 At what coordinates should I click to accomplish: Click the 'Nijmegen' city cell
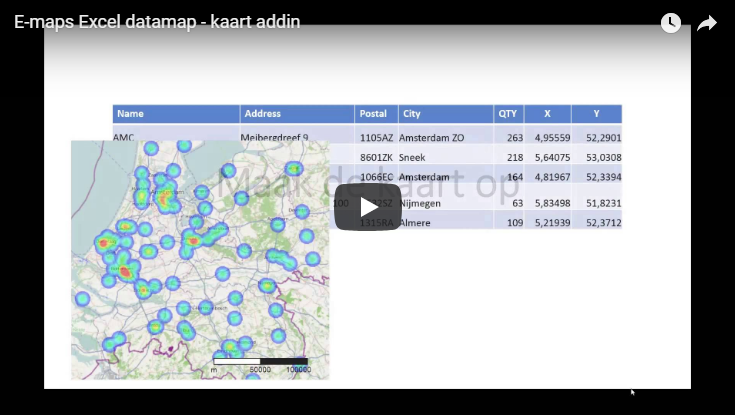coord(420,204)
